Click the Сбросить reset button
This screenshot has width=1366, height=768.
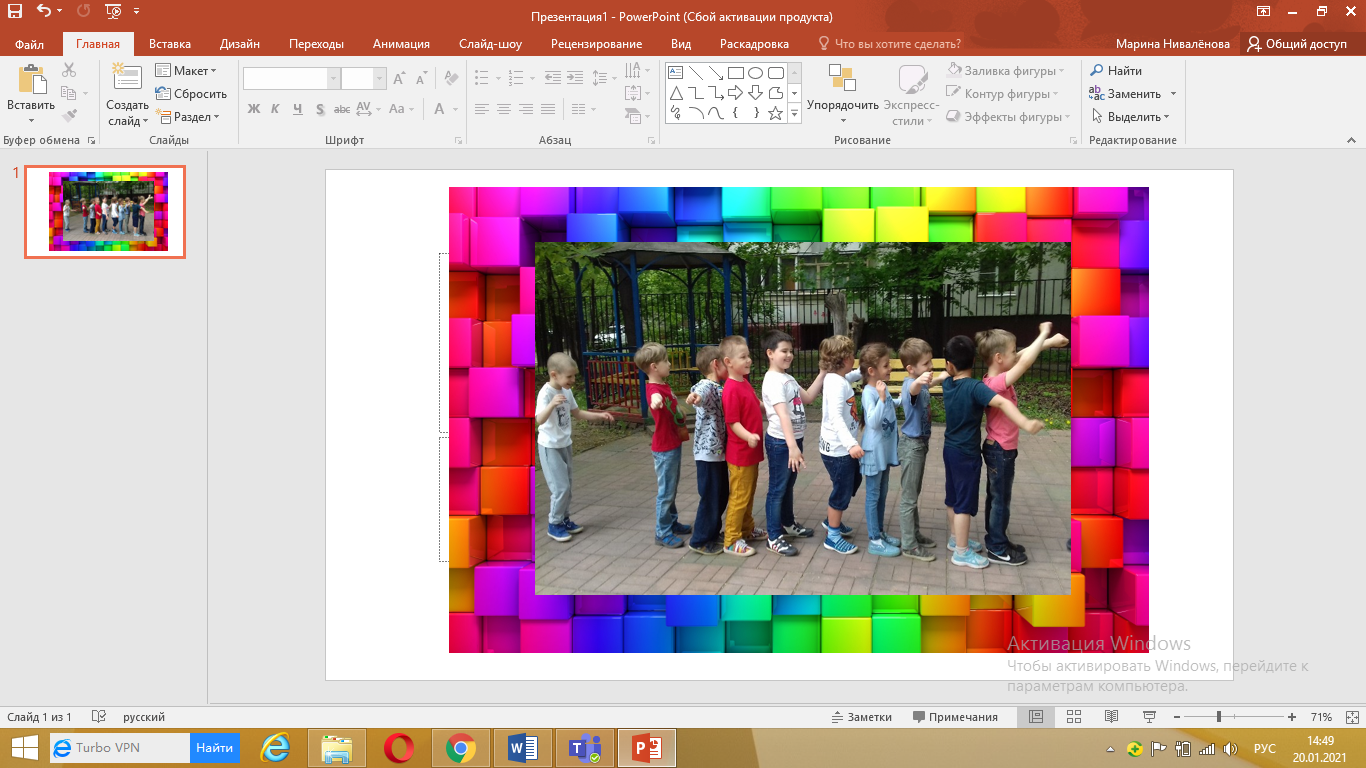coord(191,94)
